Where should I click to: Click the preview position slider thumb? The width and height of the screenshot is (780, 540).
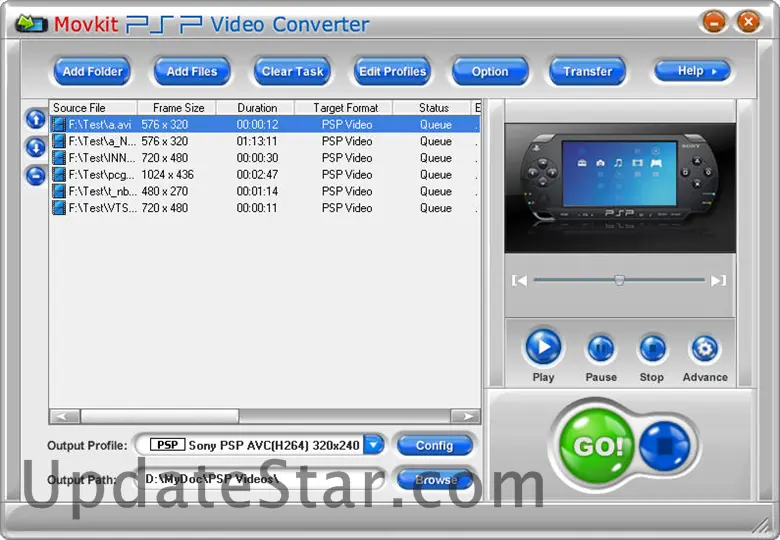[619, 280]
